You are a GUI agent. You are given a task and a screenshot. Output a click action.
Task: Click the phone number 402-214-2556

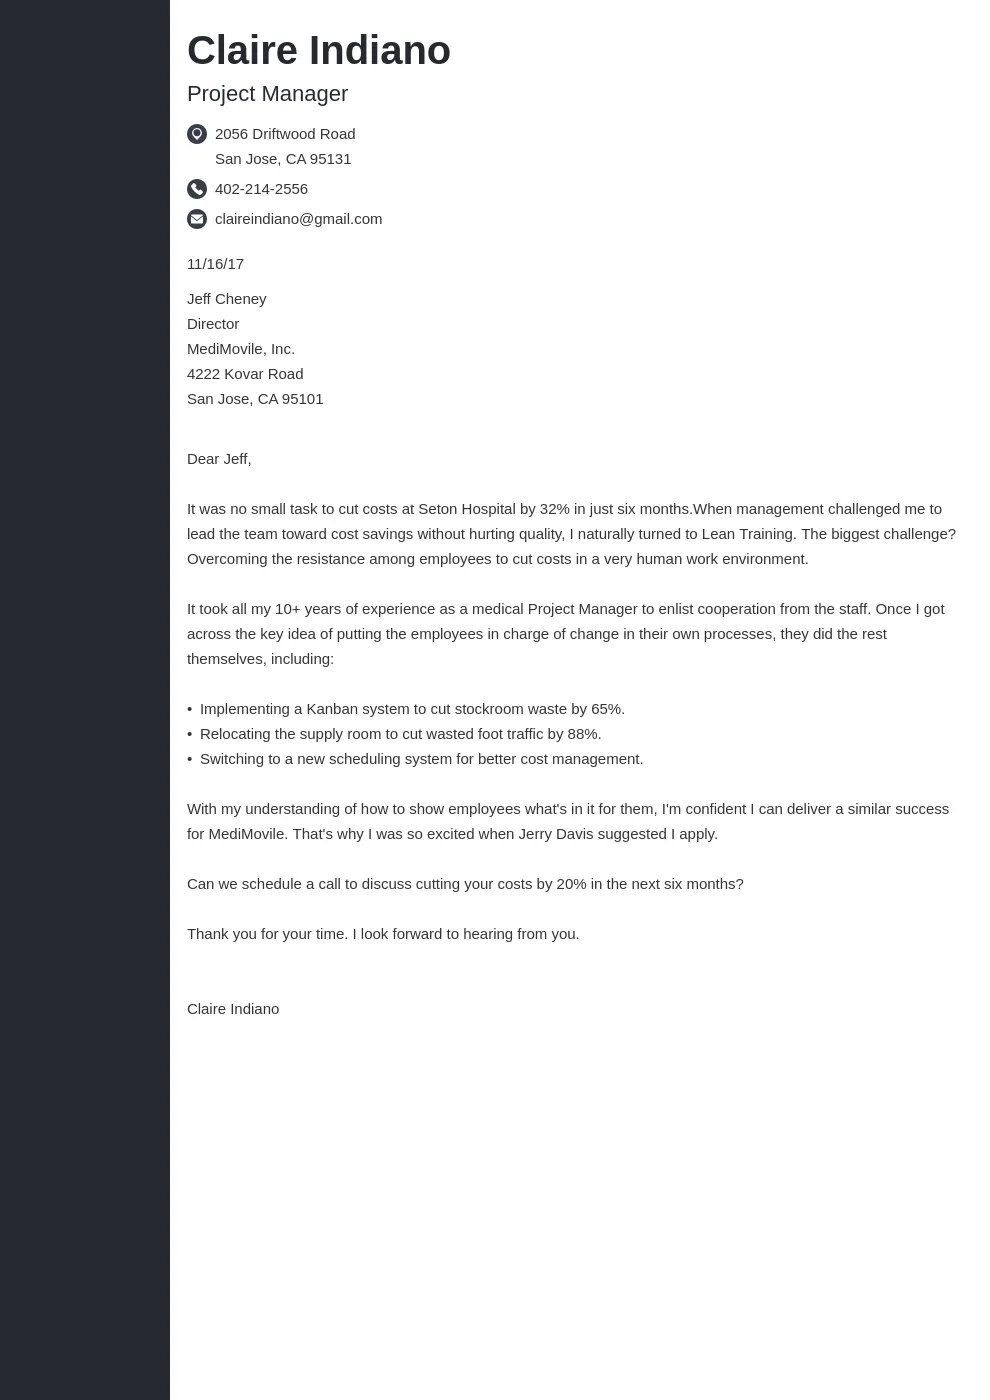click(x=261, y=189)
